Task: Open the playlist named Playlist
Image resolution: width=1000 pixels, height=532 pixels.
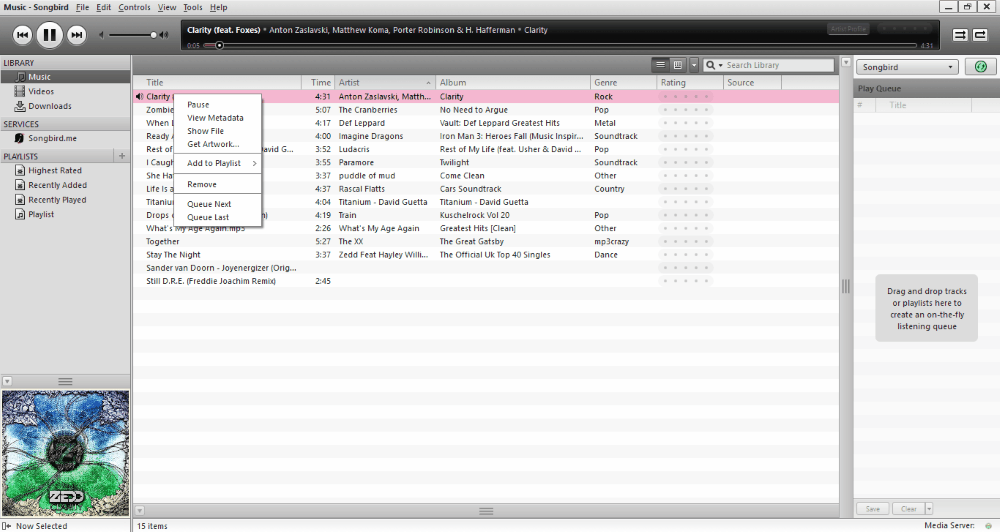Action: click(65, 214)
